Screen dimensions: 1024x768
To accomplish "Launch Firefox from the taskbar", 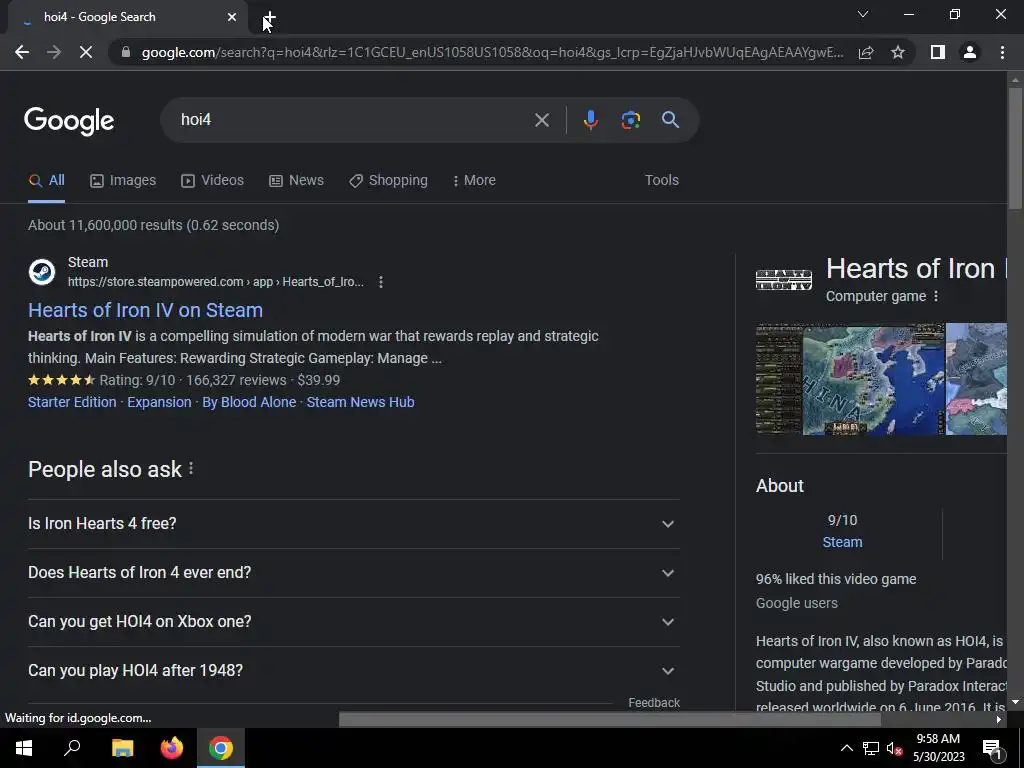I will pyautogui.click(x=172, y=748).
